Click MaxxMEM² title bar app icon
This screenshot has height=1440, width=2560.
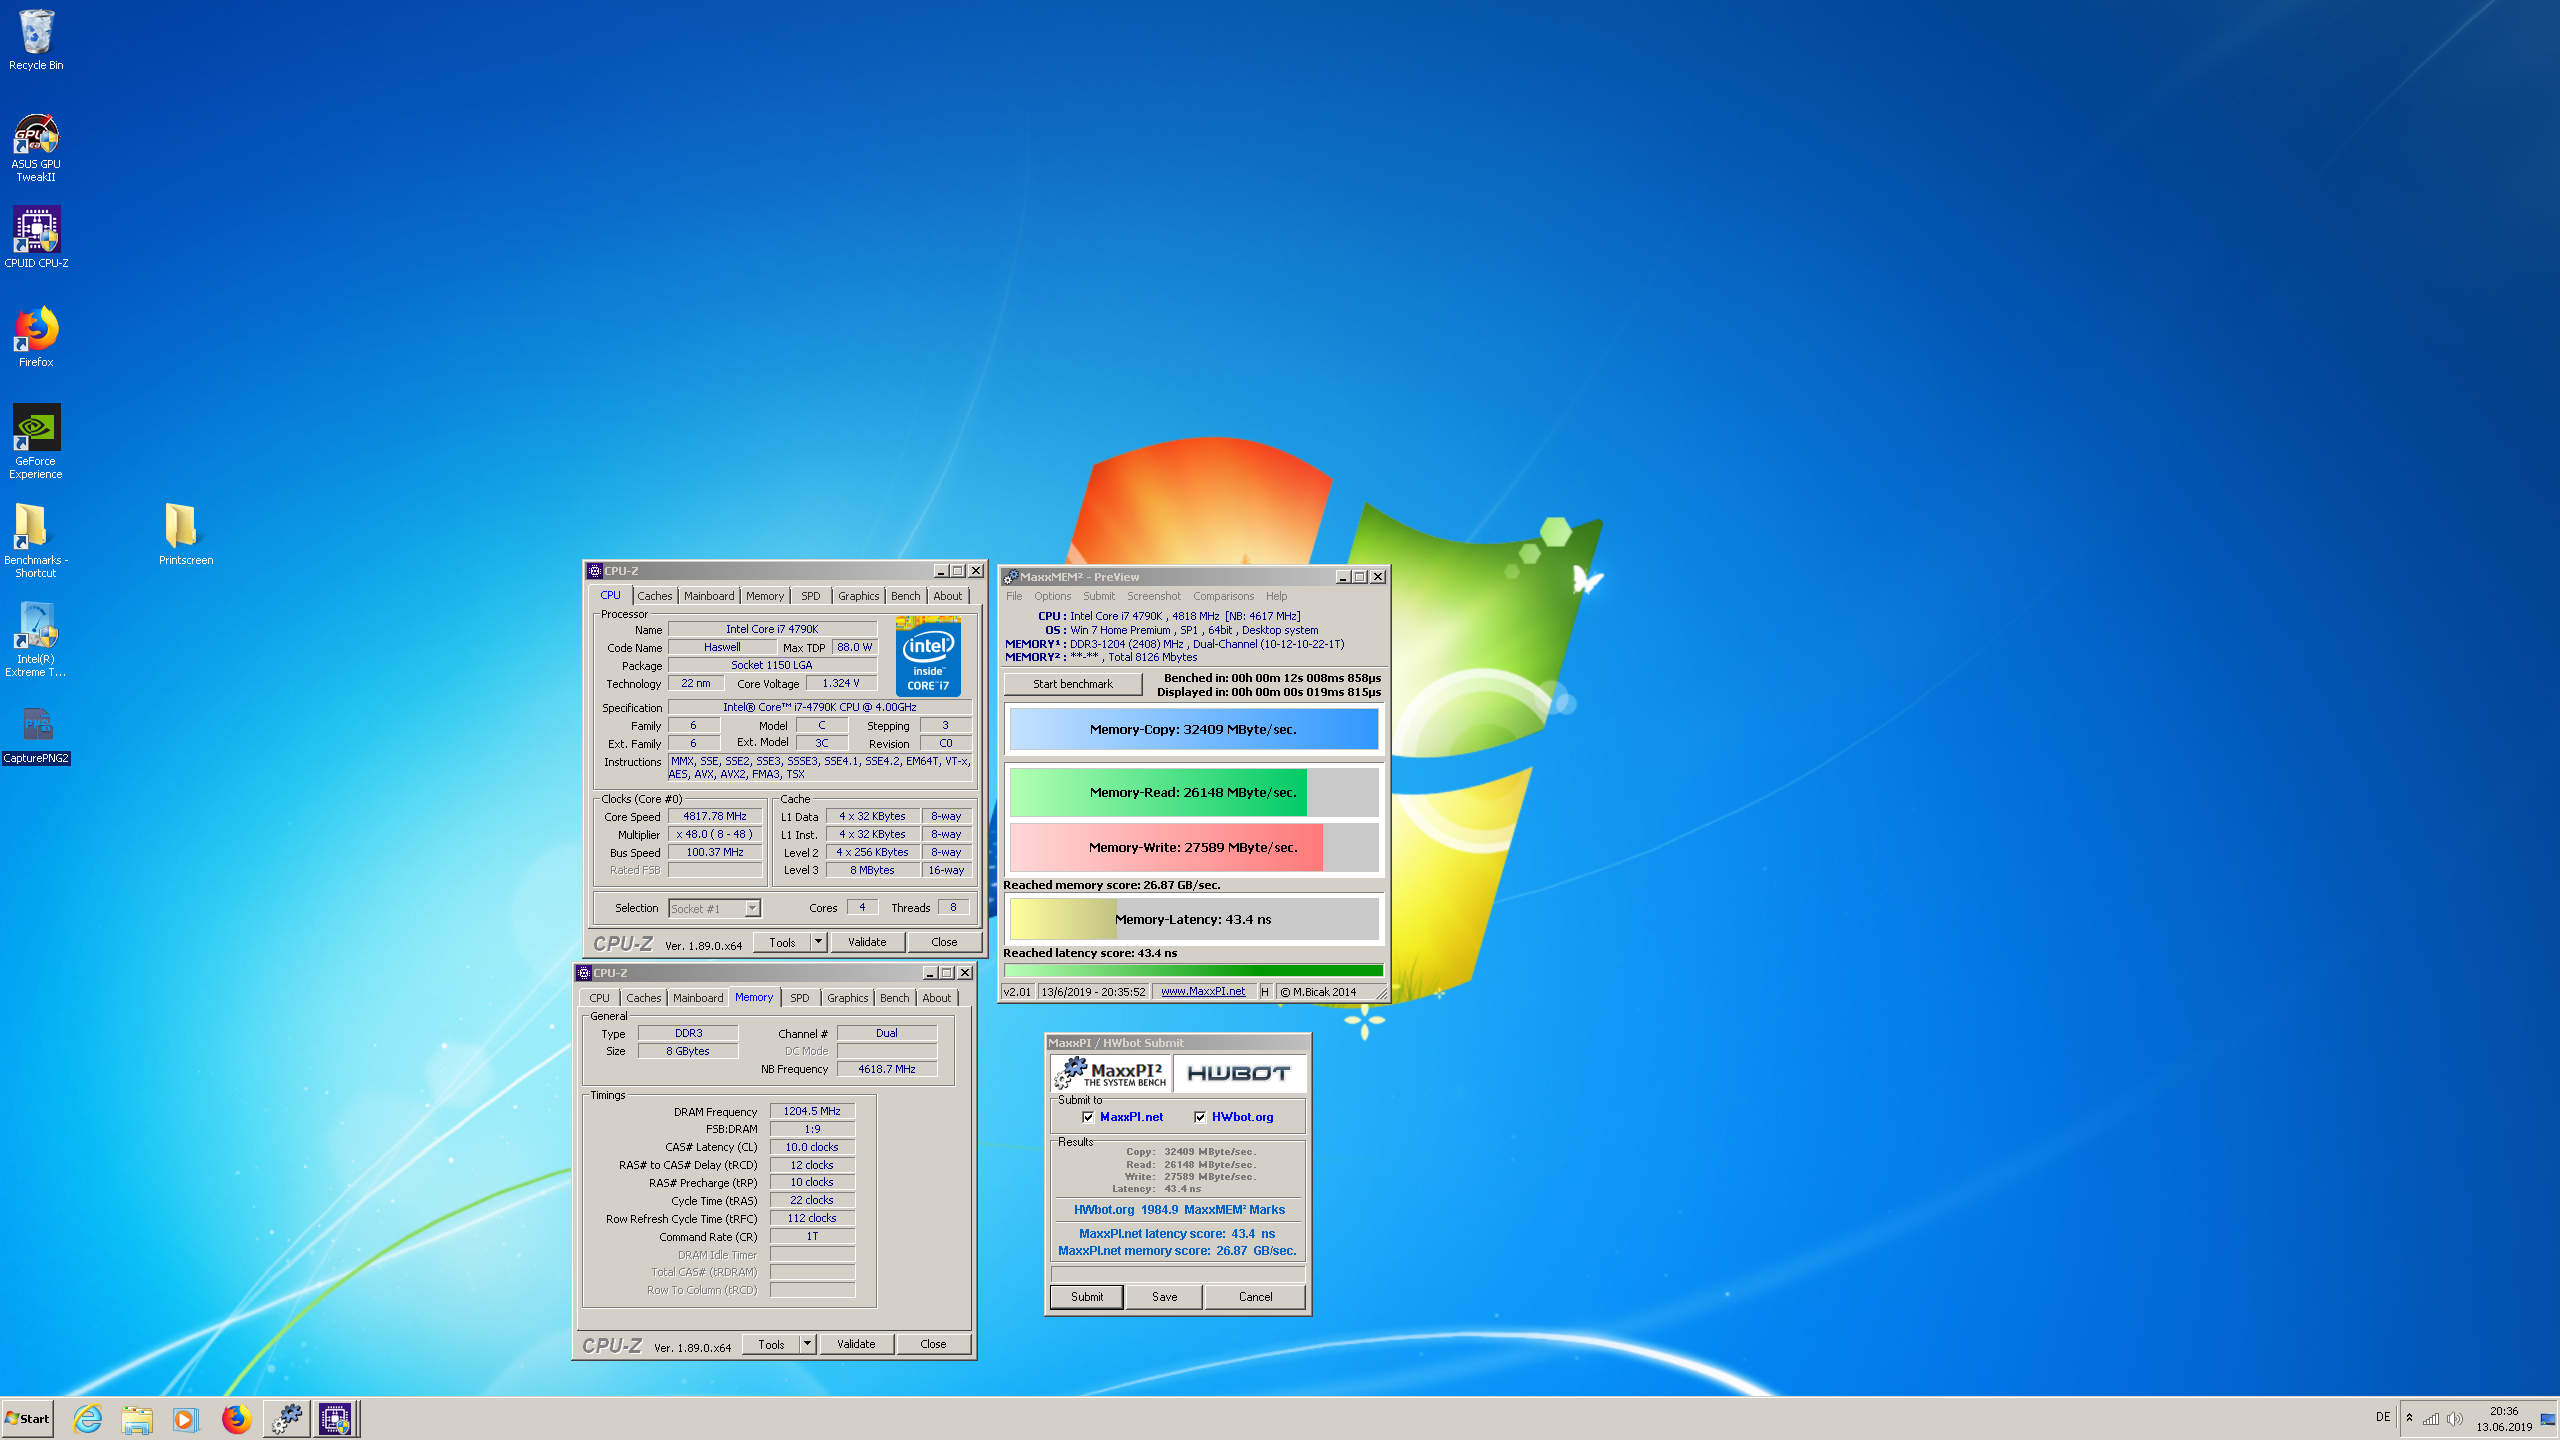[1011, 577]
